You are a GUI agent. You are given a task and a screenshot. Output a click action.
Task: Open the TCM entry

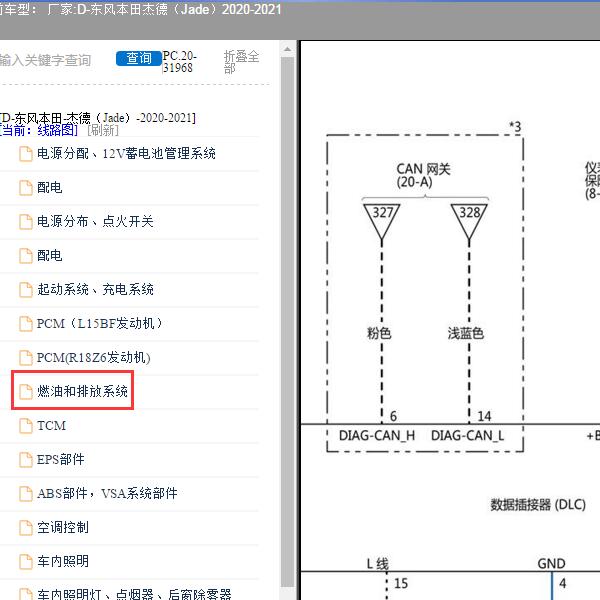pyautogui.click(x=51, y=426)
